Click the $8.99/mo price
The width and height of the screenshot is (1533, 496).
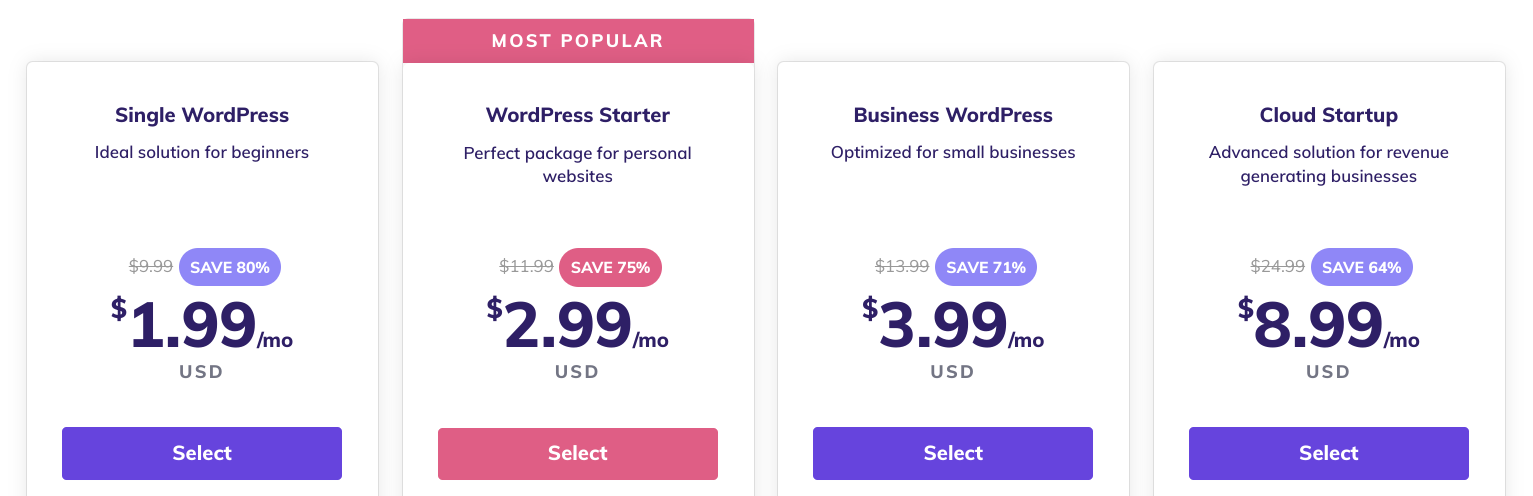click(x=1329, y=324)
